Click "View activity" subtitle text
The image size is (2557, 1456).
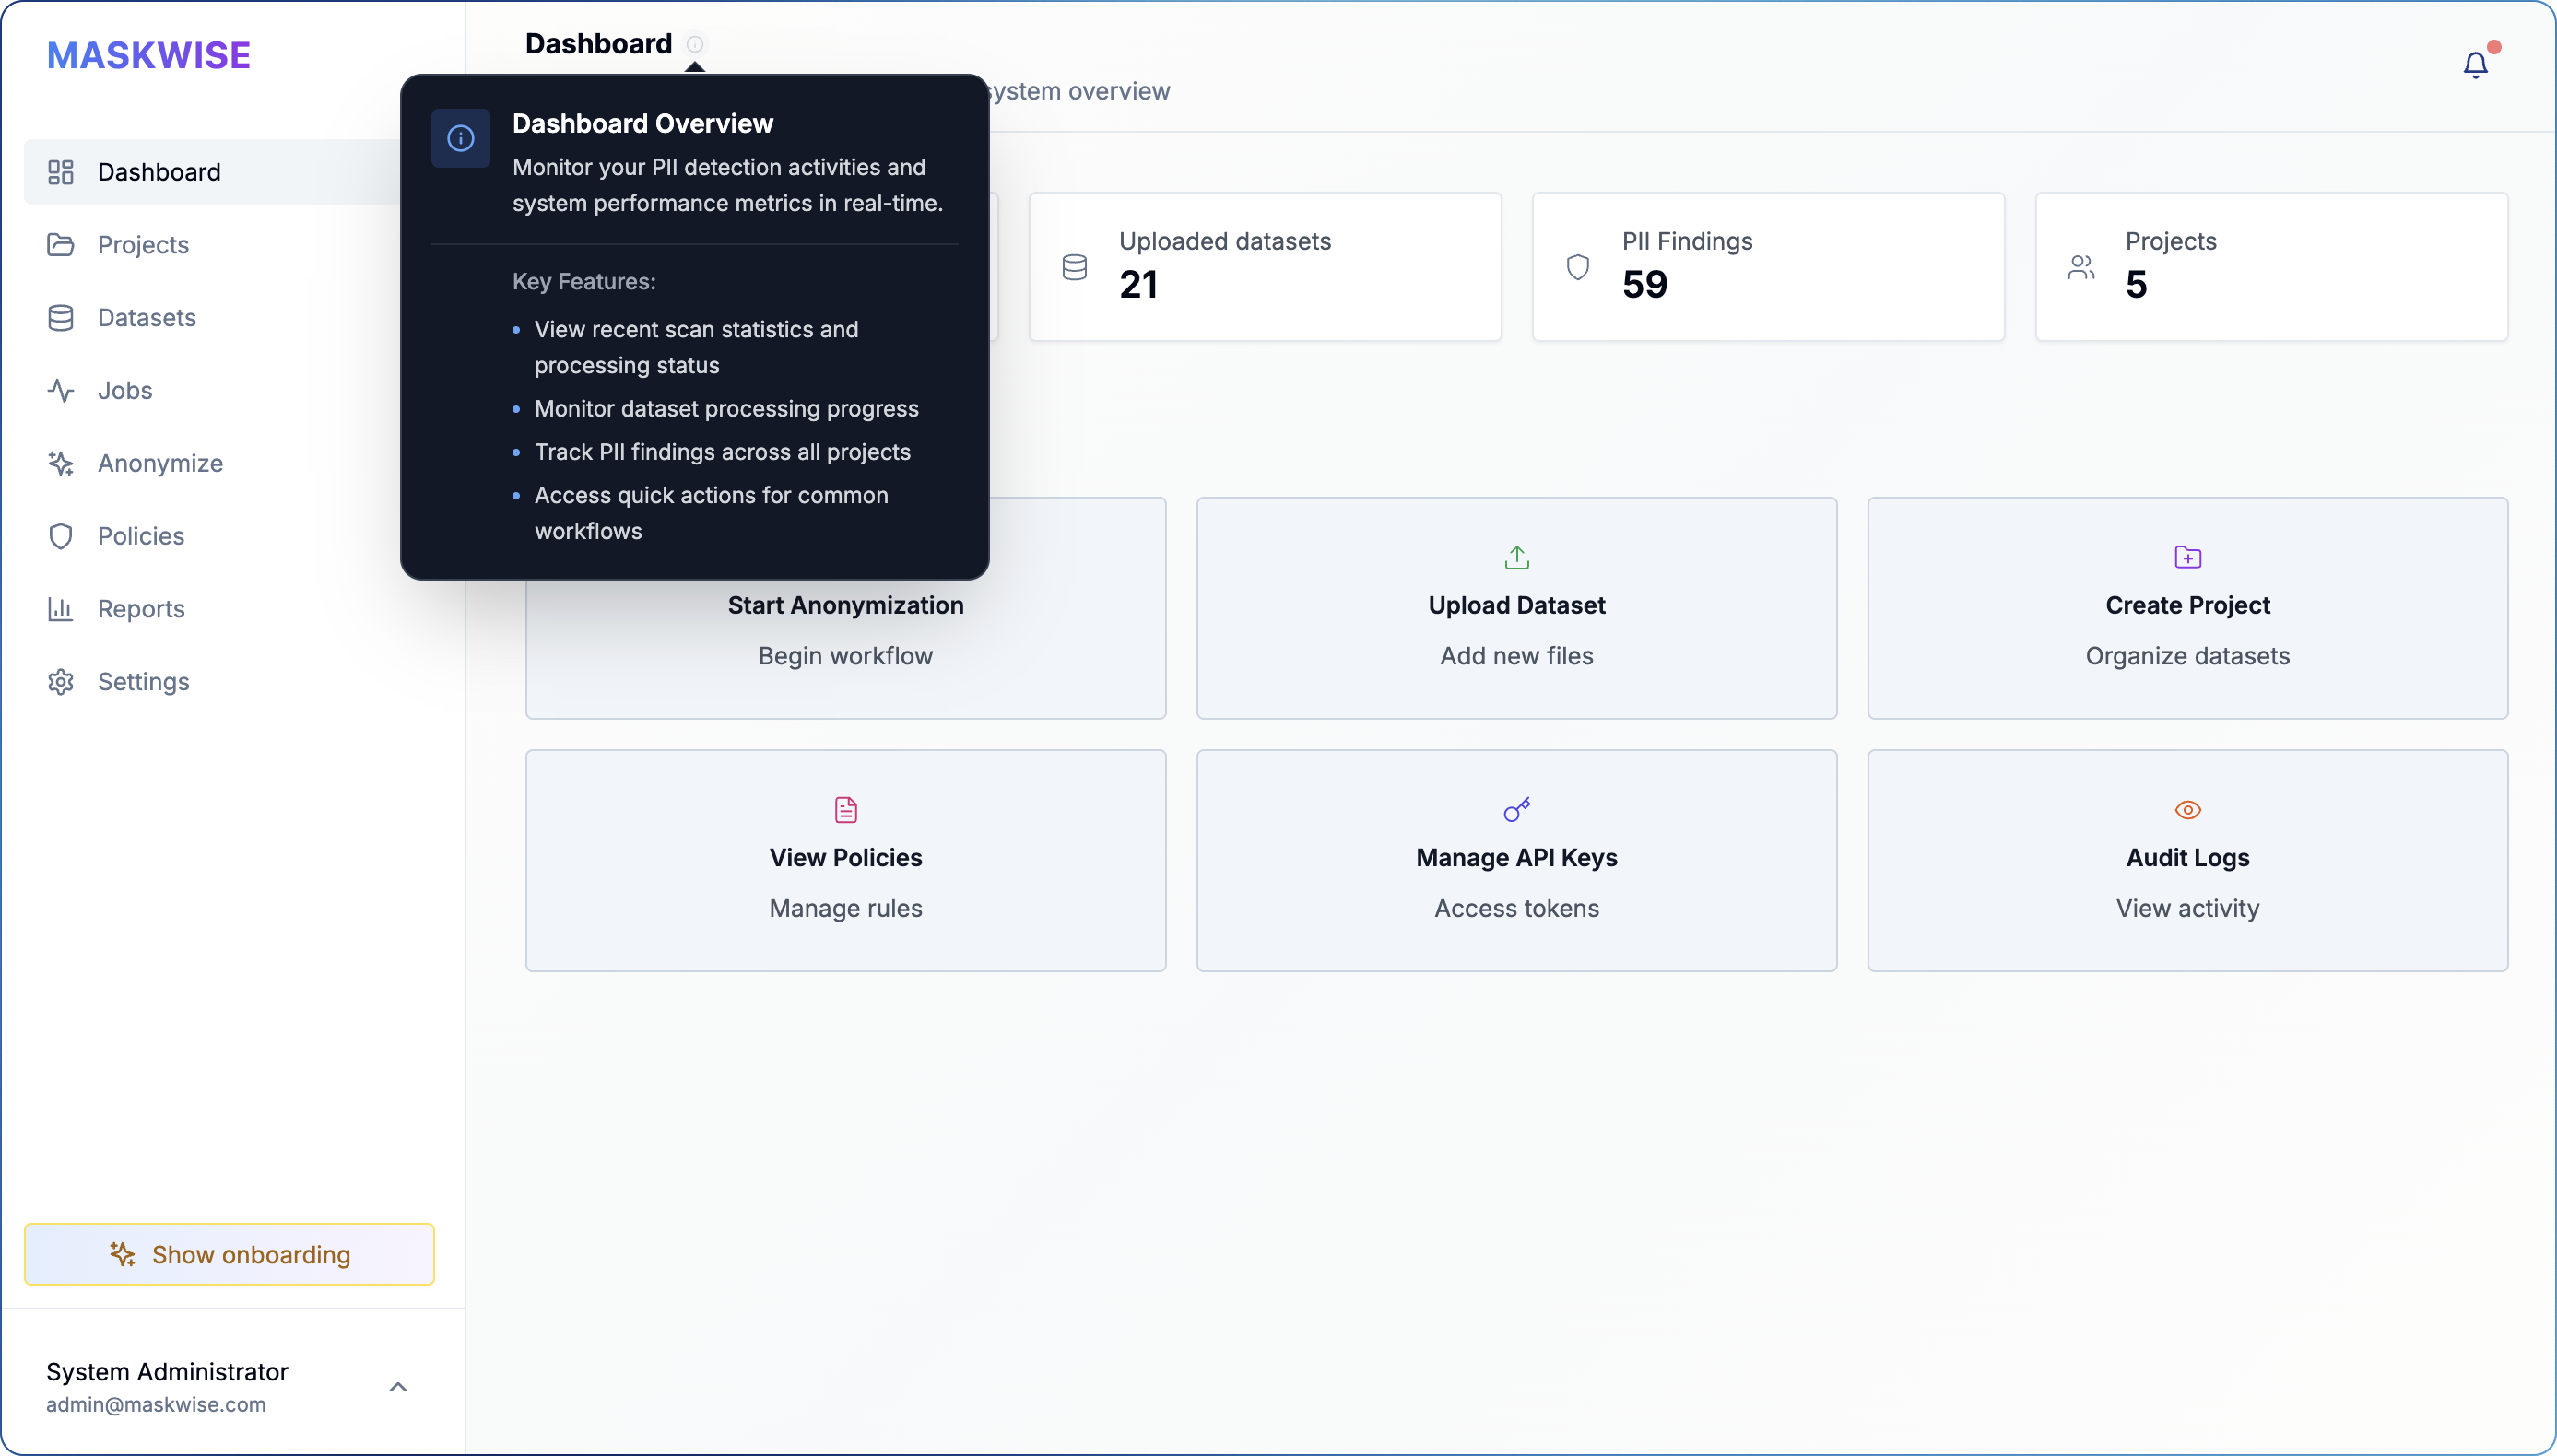tap(2188, 908)
